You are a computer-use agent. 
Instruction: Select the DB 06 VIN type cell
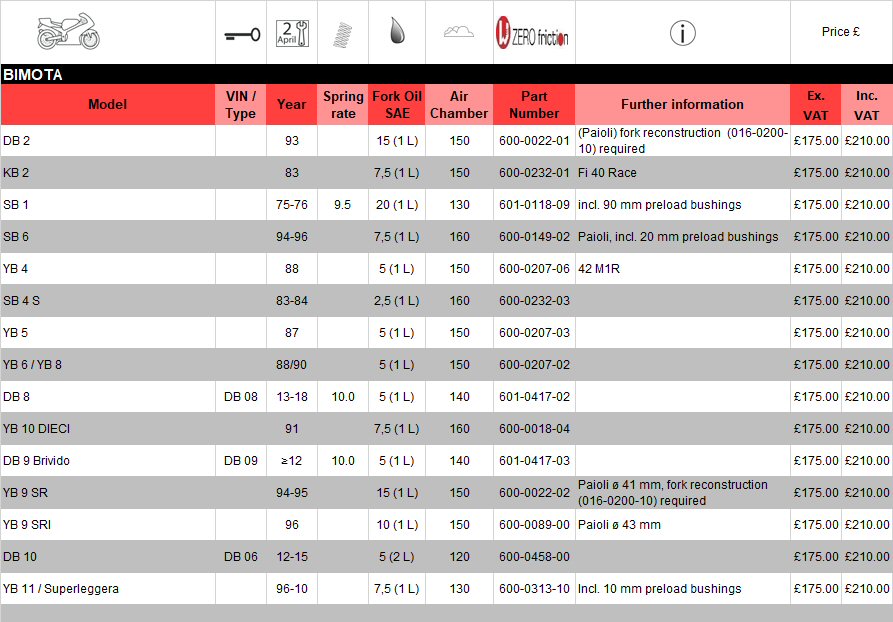(241, 557)
